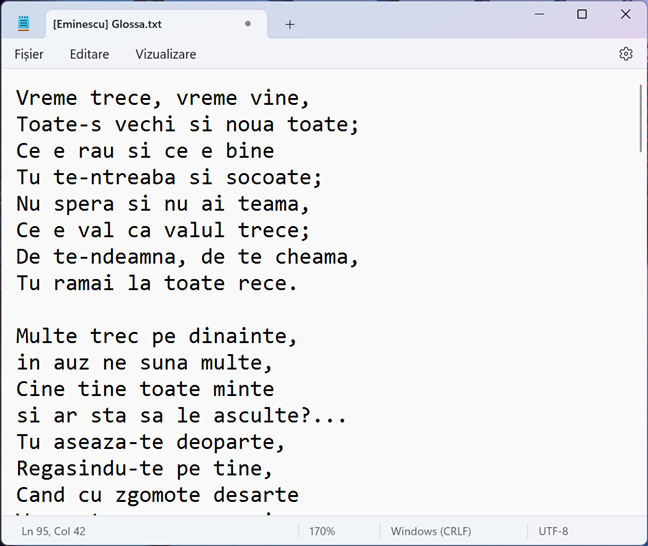Click line "Tu te-ntreaba si socoate;"
This screenshot has width=648, height=546.
[x=169, y=178]
